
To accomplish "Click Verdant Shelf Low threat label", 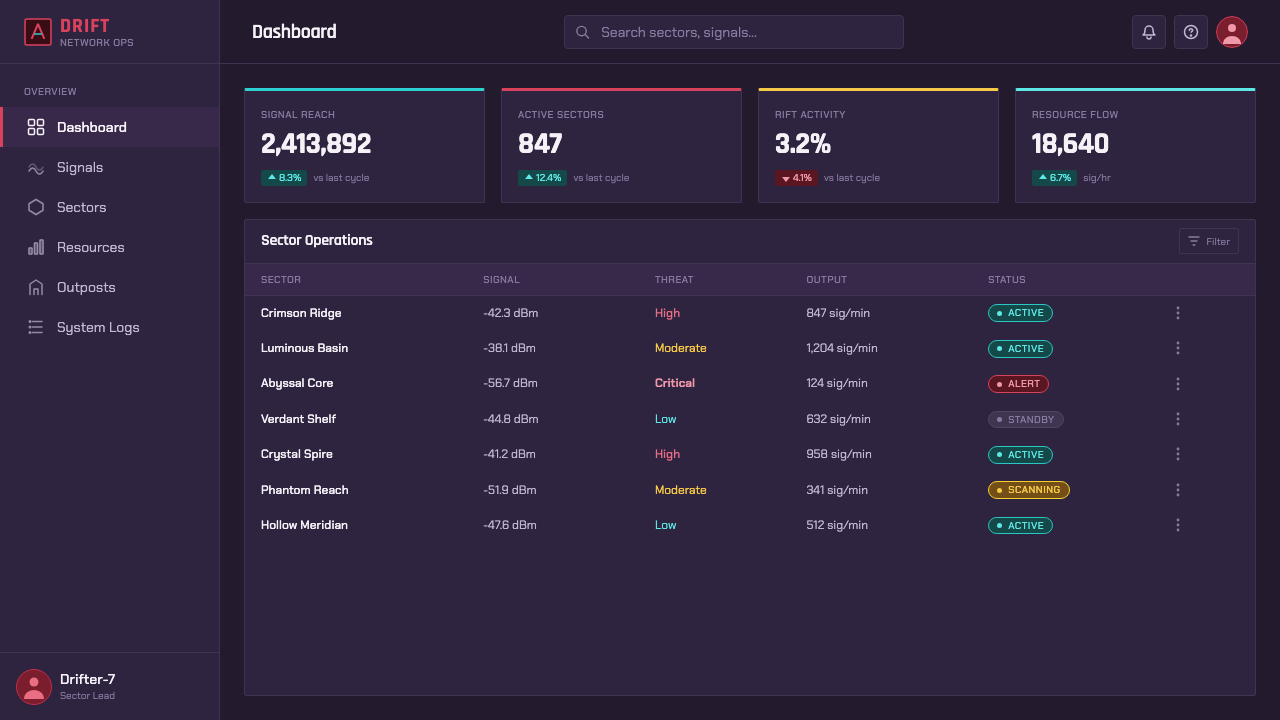I will [666, 419].
